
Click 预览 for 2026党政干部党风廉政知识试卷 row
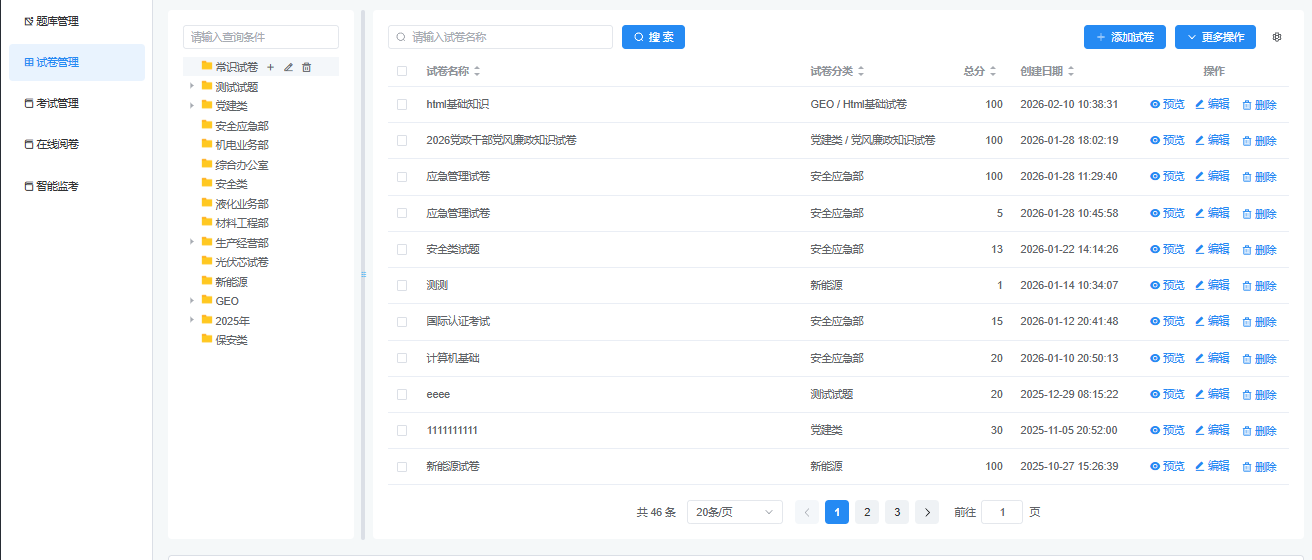tap(1167, 140)
